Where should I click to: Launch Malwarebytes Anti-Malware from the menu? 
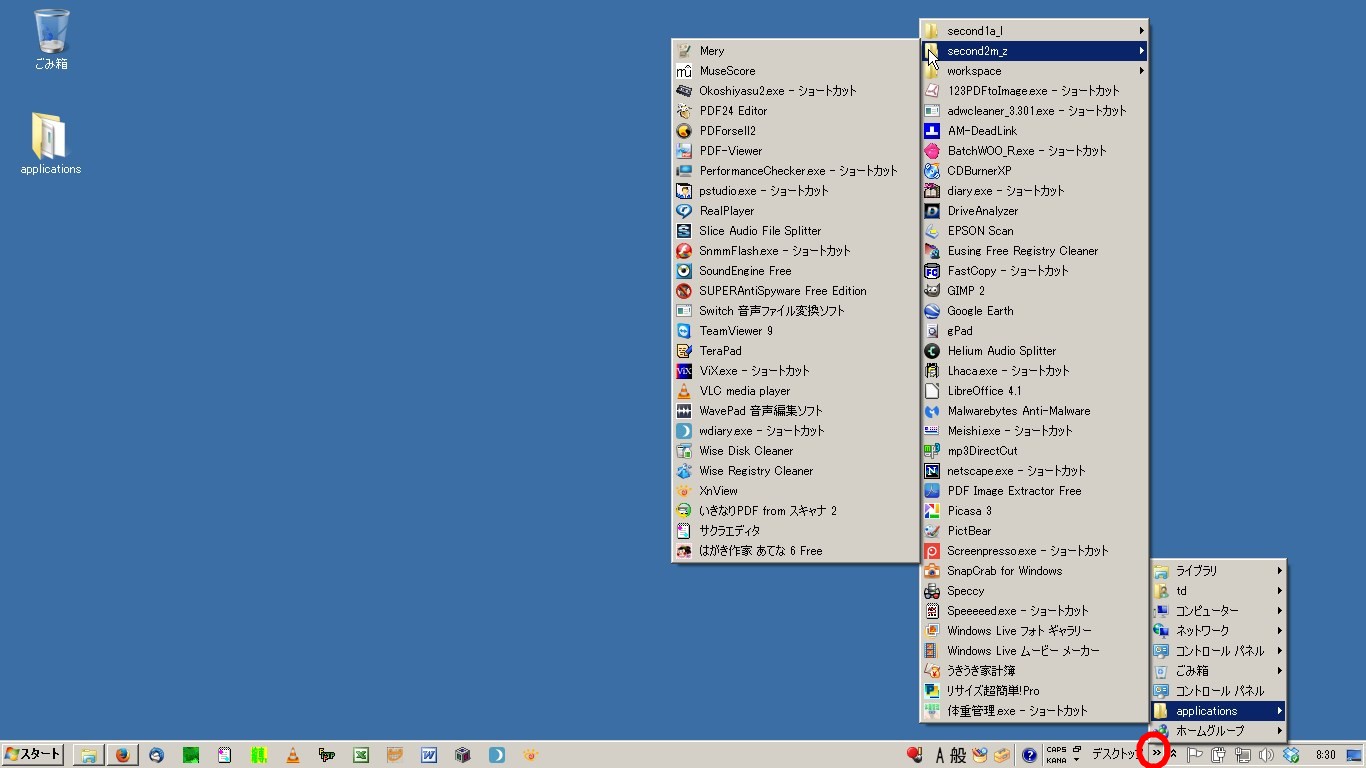coord(1034,411)
